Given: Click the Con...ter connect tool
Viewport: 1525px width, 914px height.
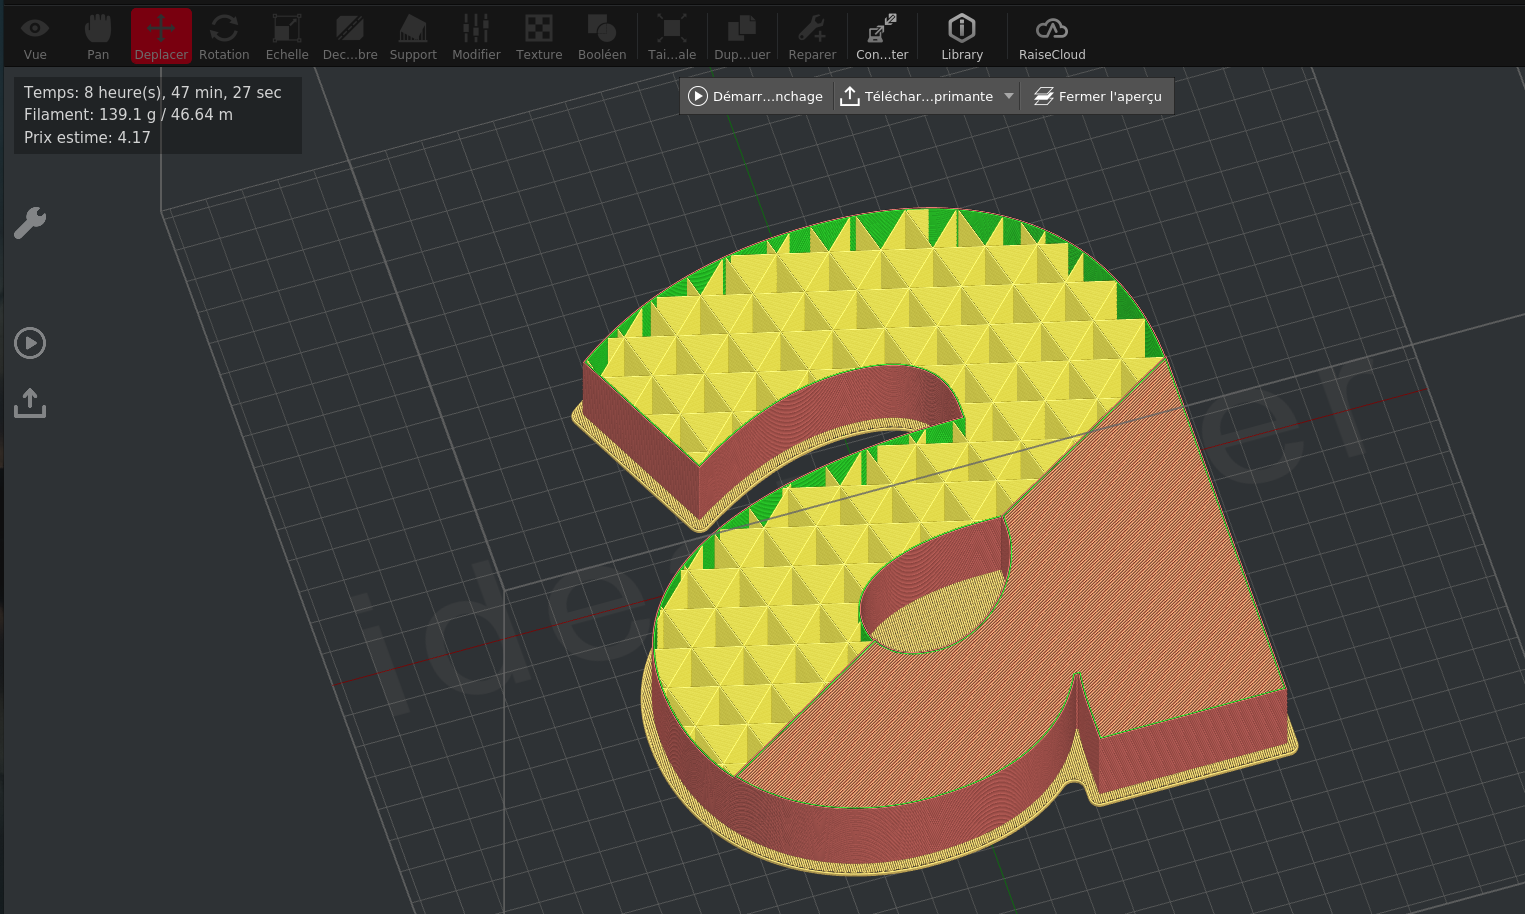Looking at the screenshot, I should coord(882,37).
